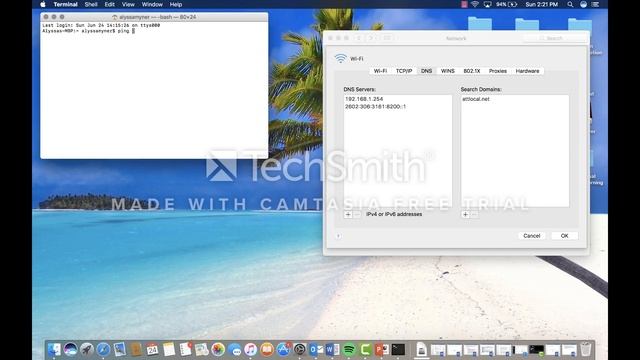The width and height of the screenshot is (640, 360).
Task: Click in the Terminal window command line
Action: coord(133,31)
